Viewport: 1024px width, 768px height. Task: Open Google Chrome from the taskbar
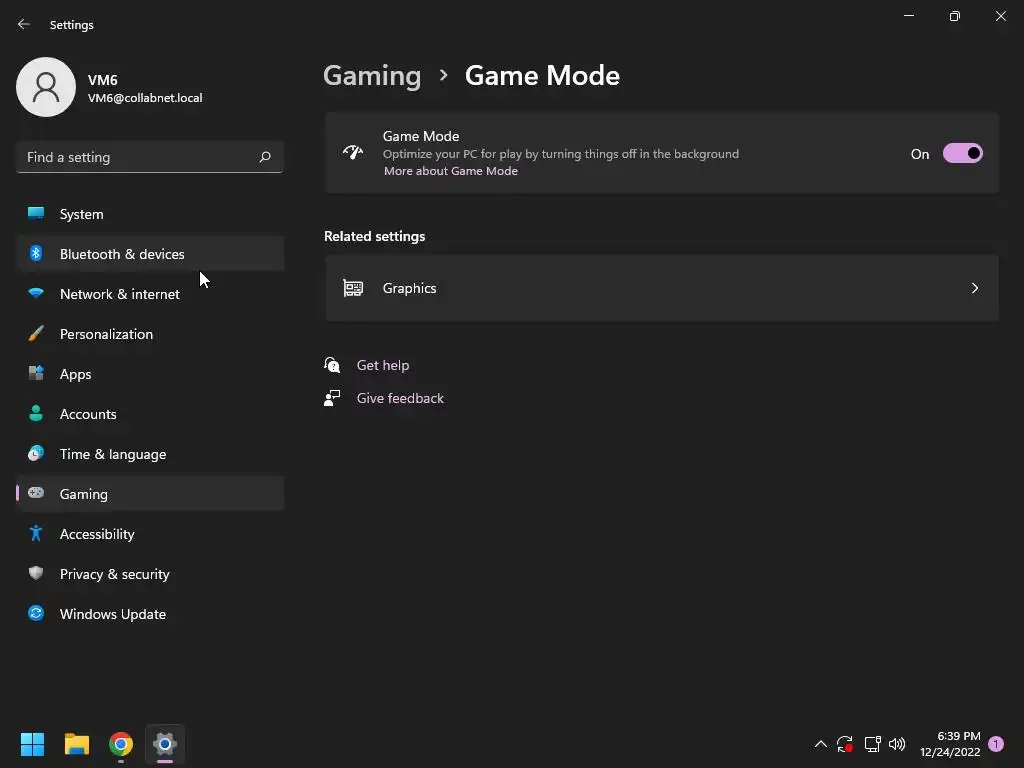point(121,744)
